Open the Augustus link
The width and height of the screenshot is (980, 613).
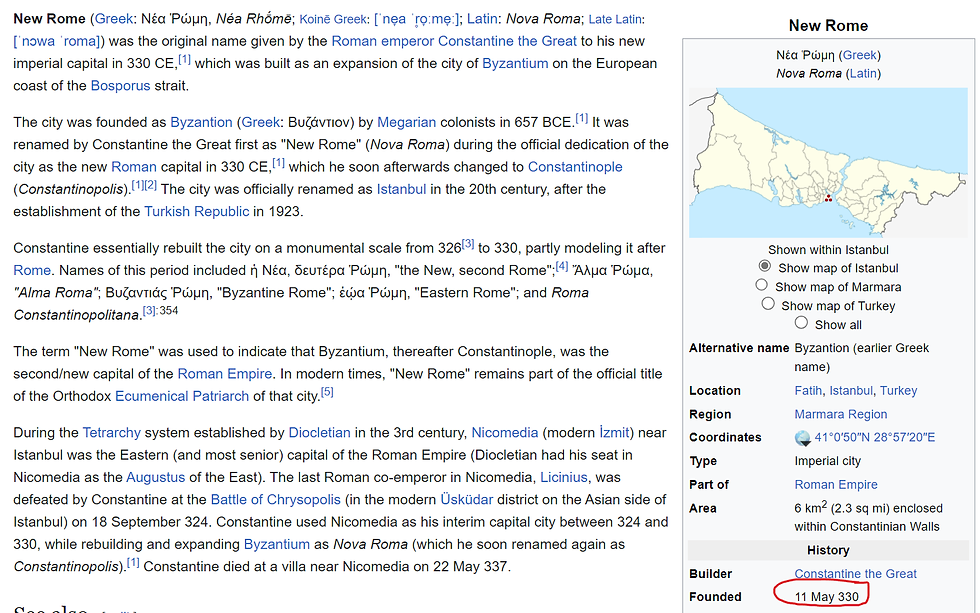coord(156,477)
